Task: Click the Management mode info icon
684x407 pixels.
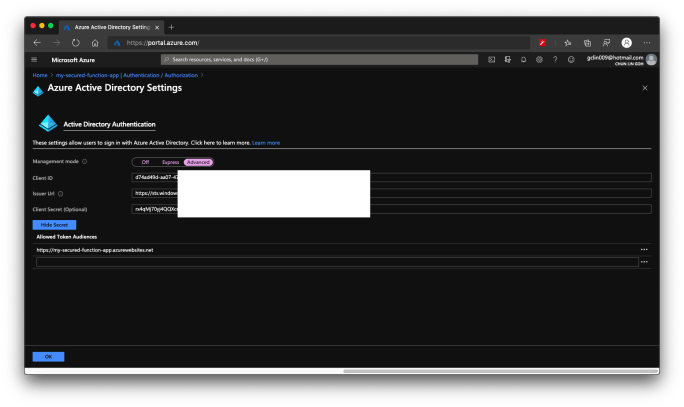Action: pyautogui.click(x=85, y=161)
